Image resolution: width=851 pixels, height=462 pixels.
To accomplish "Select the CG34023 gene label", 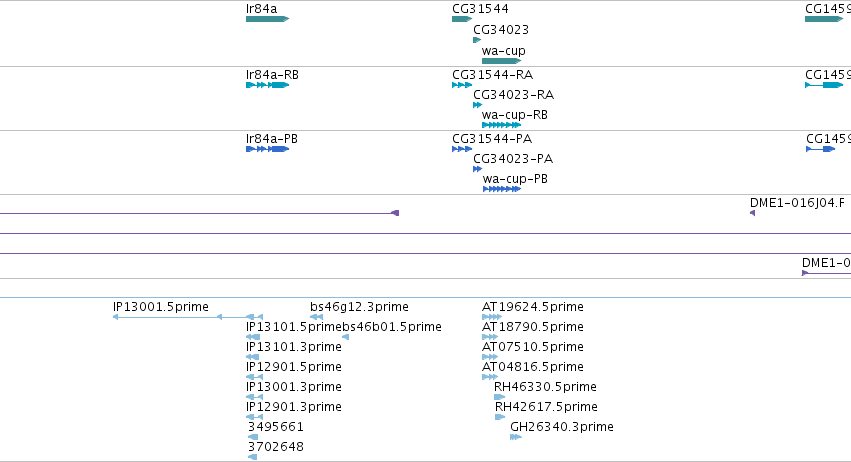I will [x=501, y=30].
